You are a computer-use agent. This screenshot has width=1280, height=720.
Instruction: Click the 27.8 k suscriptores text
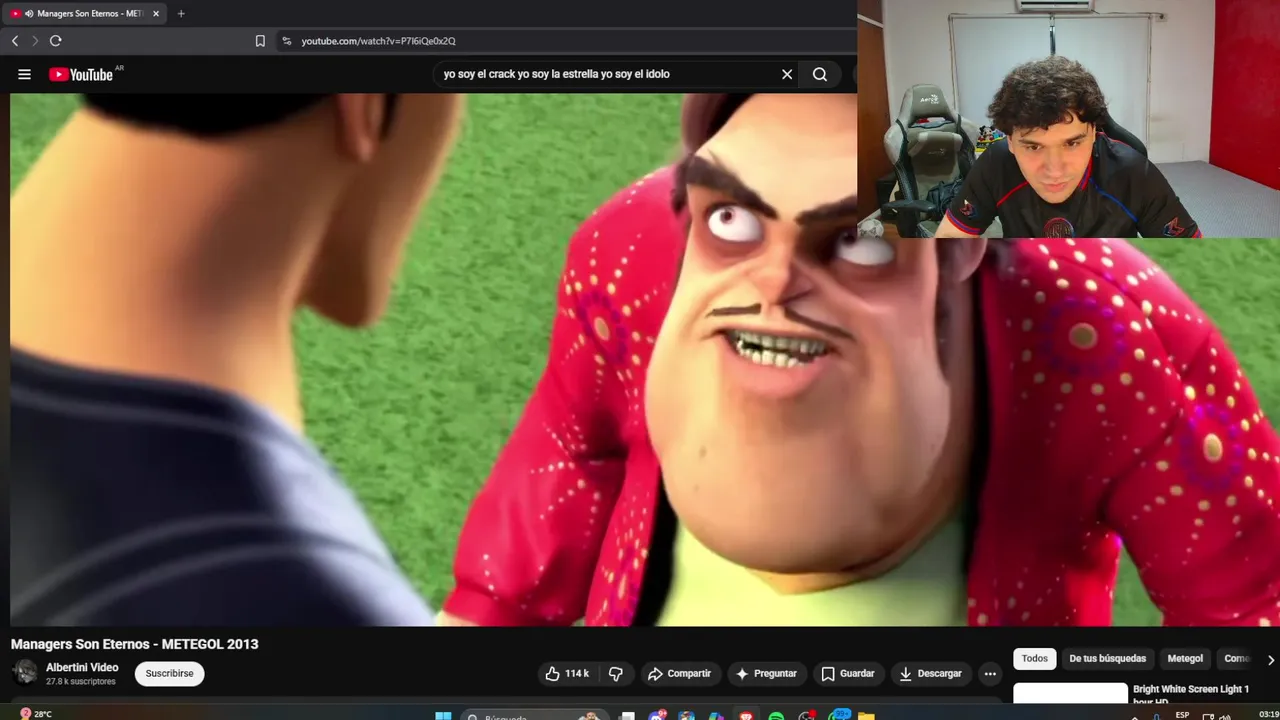(x=81, y=682)
